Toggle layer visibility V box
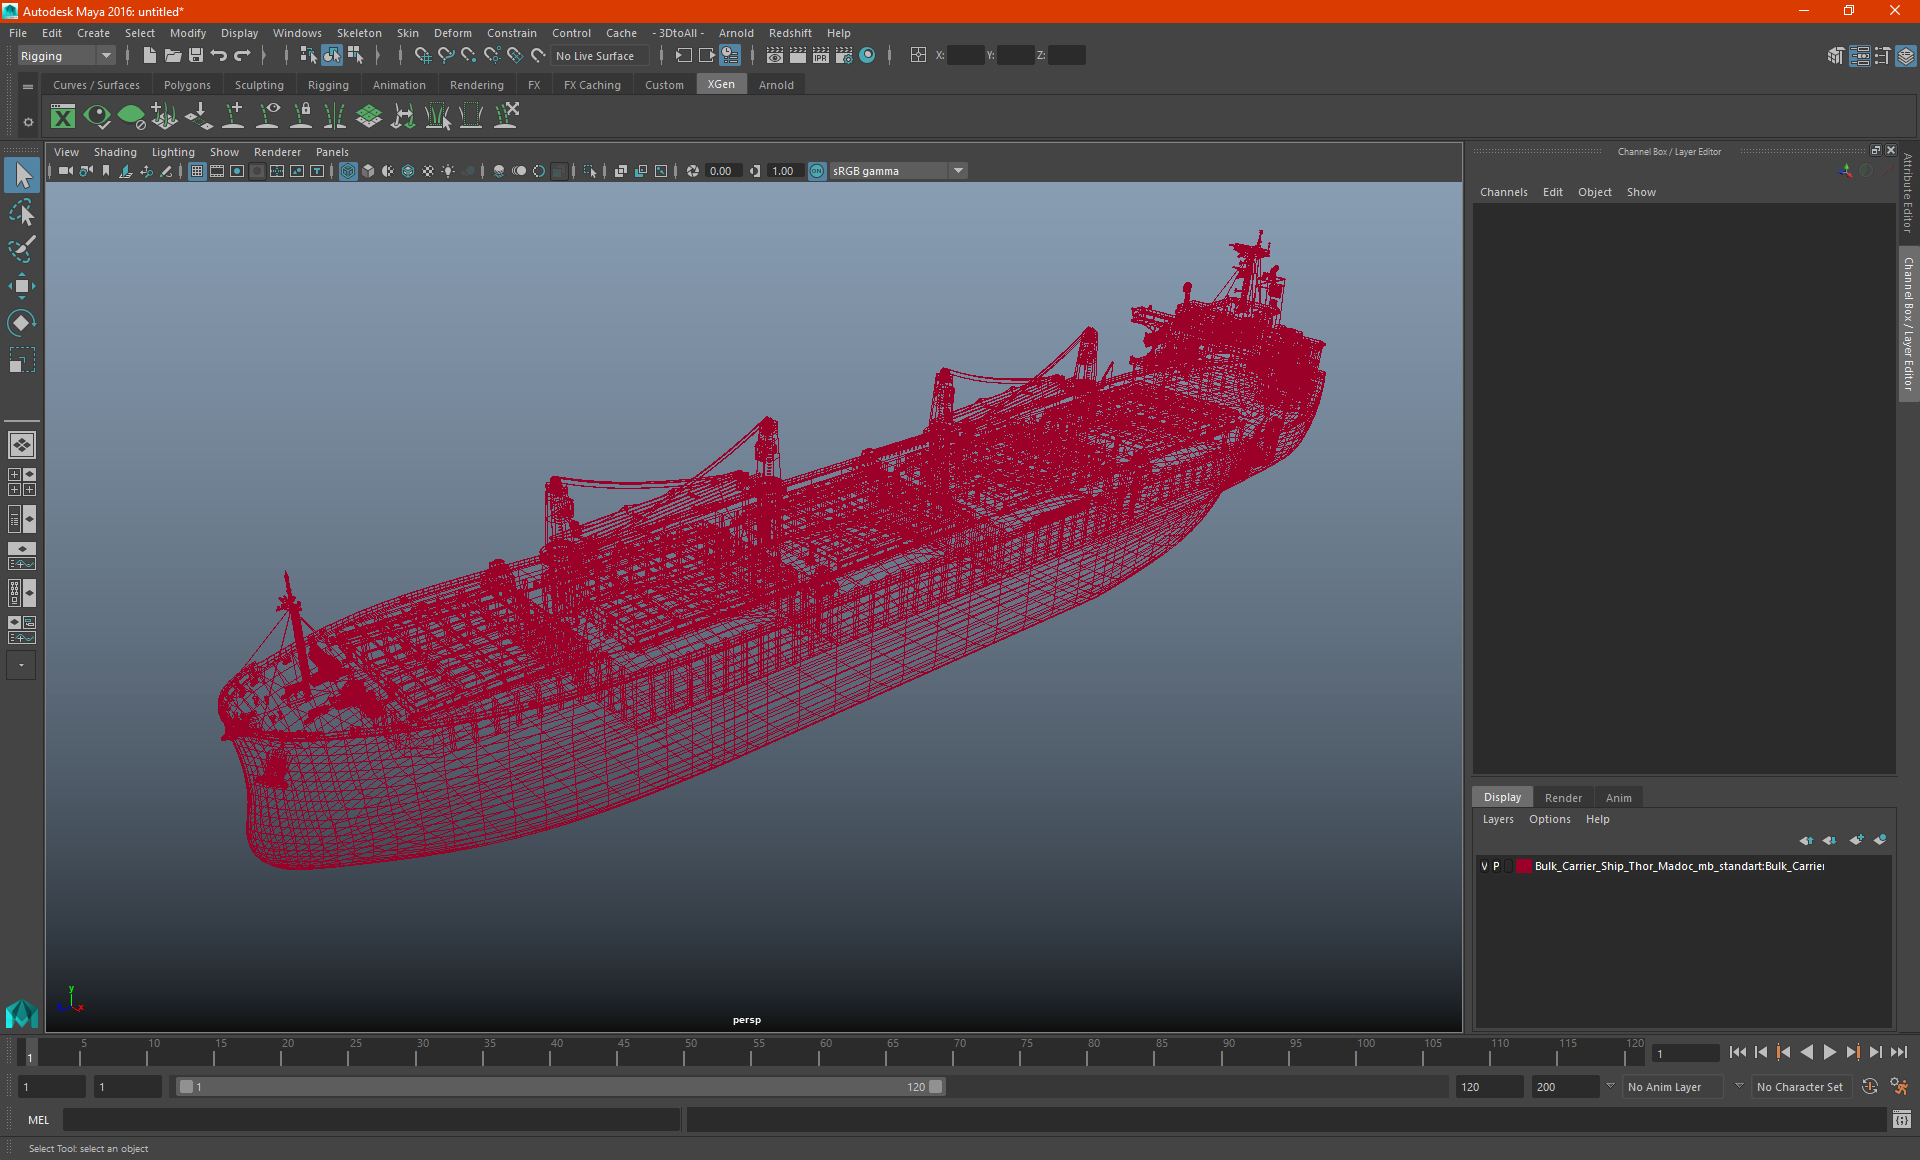Image resolution: width=1920 pixels, height=1160 pixels. (x=1484, y=866)
